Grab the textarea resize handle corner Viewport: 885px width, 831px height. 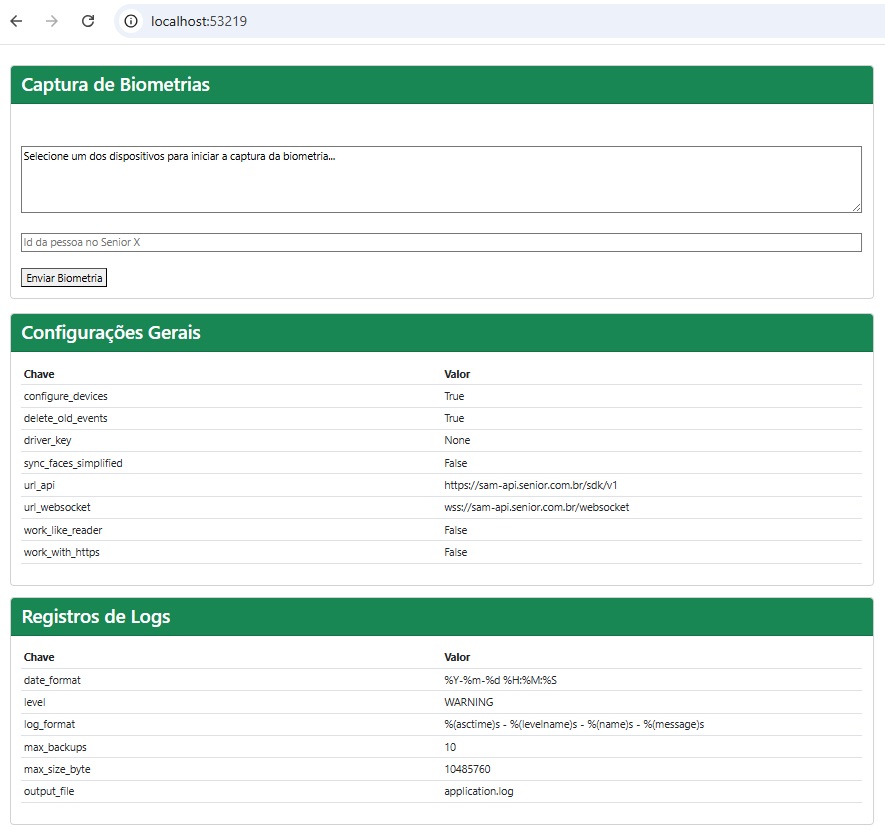point(856,207)
